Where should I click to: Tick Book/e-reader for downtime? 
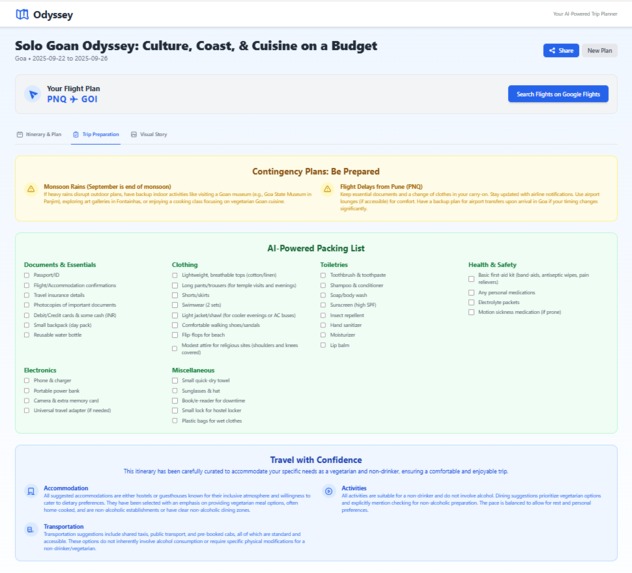[x=175, y=401]
